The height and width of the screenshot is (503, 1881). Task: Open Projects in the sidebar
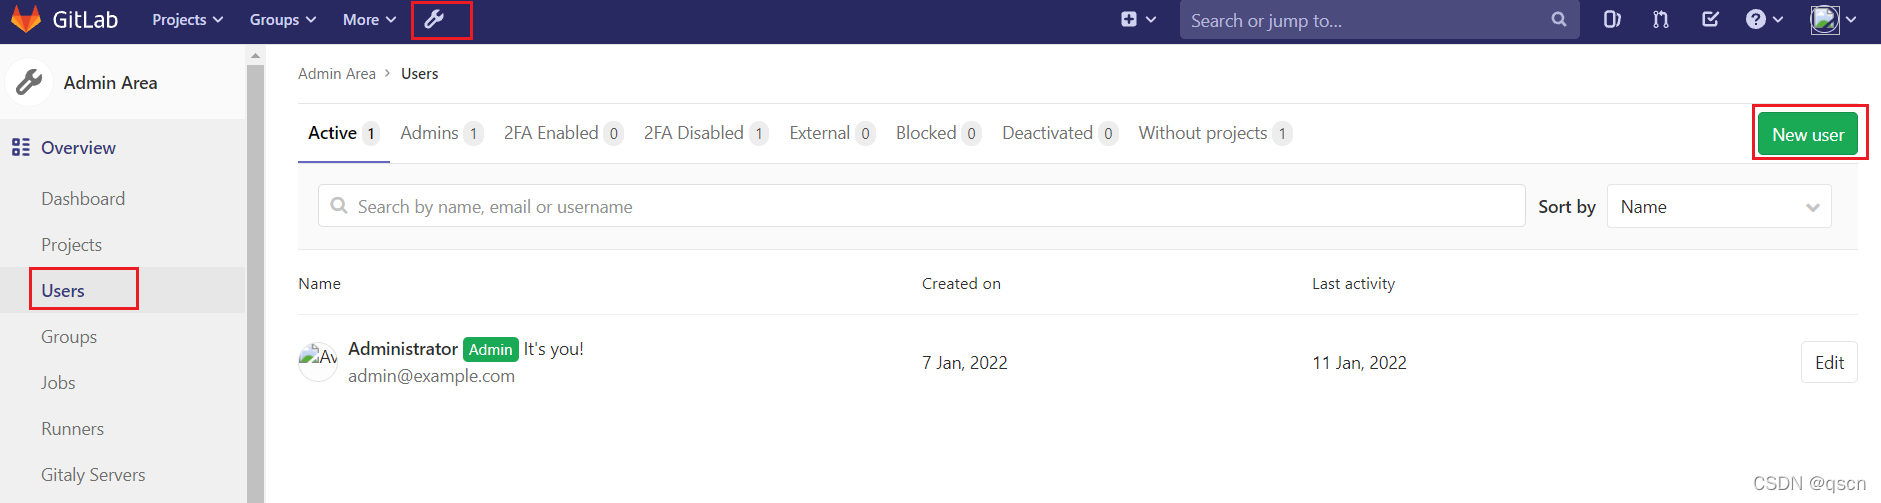(x=71, y=244)
